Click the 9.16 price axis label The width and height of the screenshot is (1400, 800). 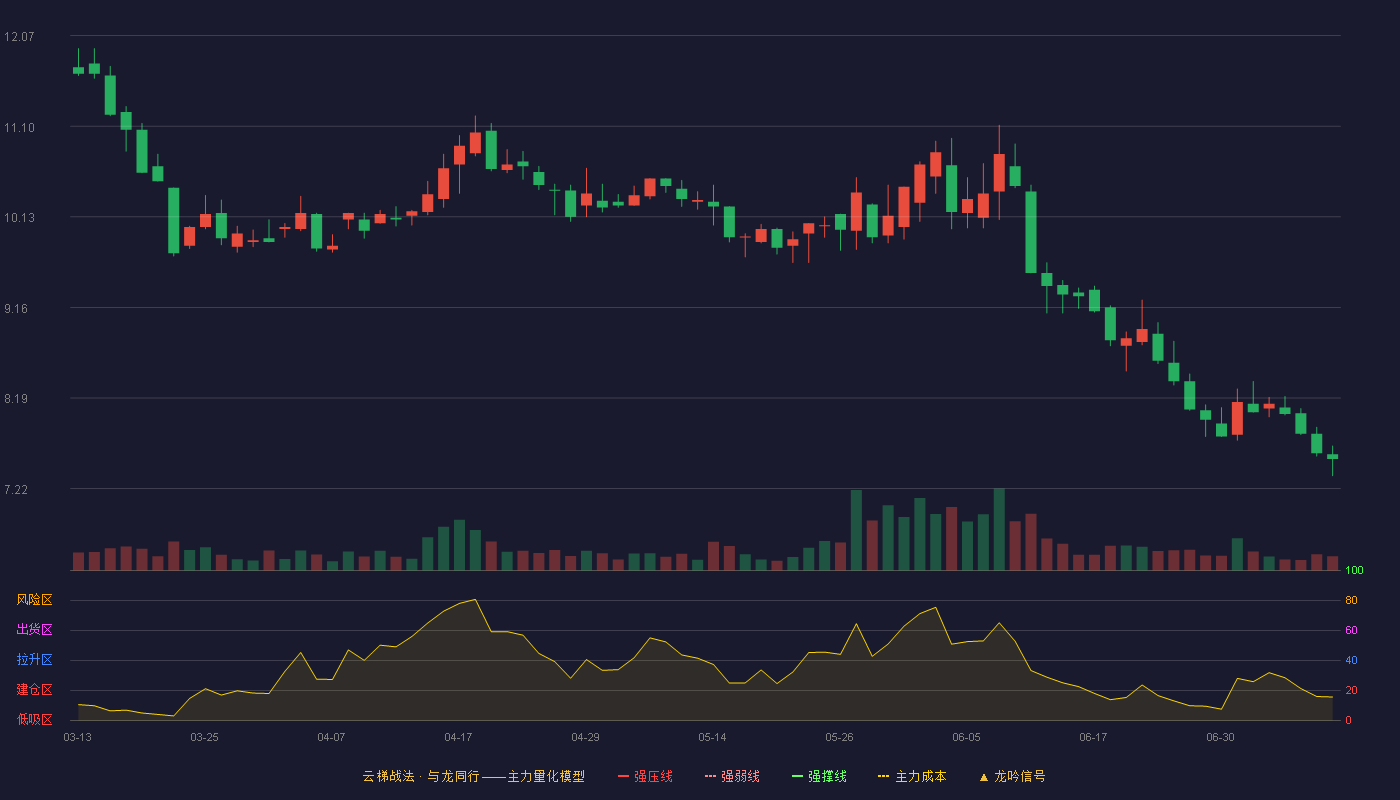click(17, 309)
